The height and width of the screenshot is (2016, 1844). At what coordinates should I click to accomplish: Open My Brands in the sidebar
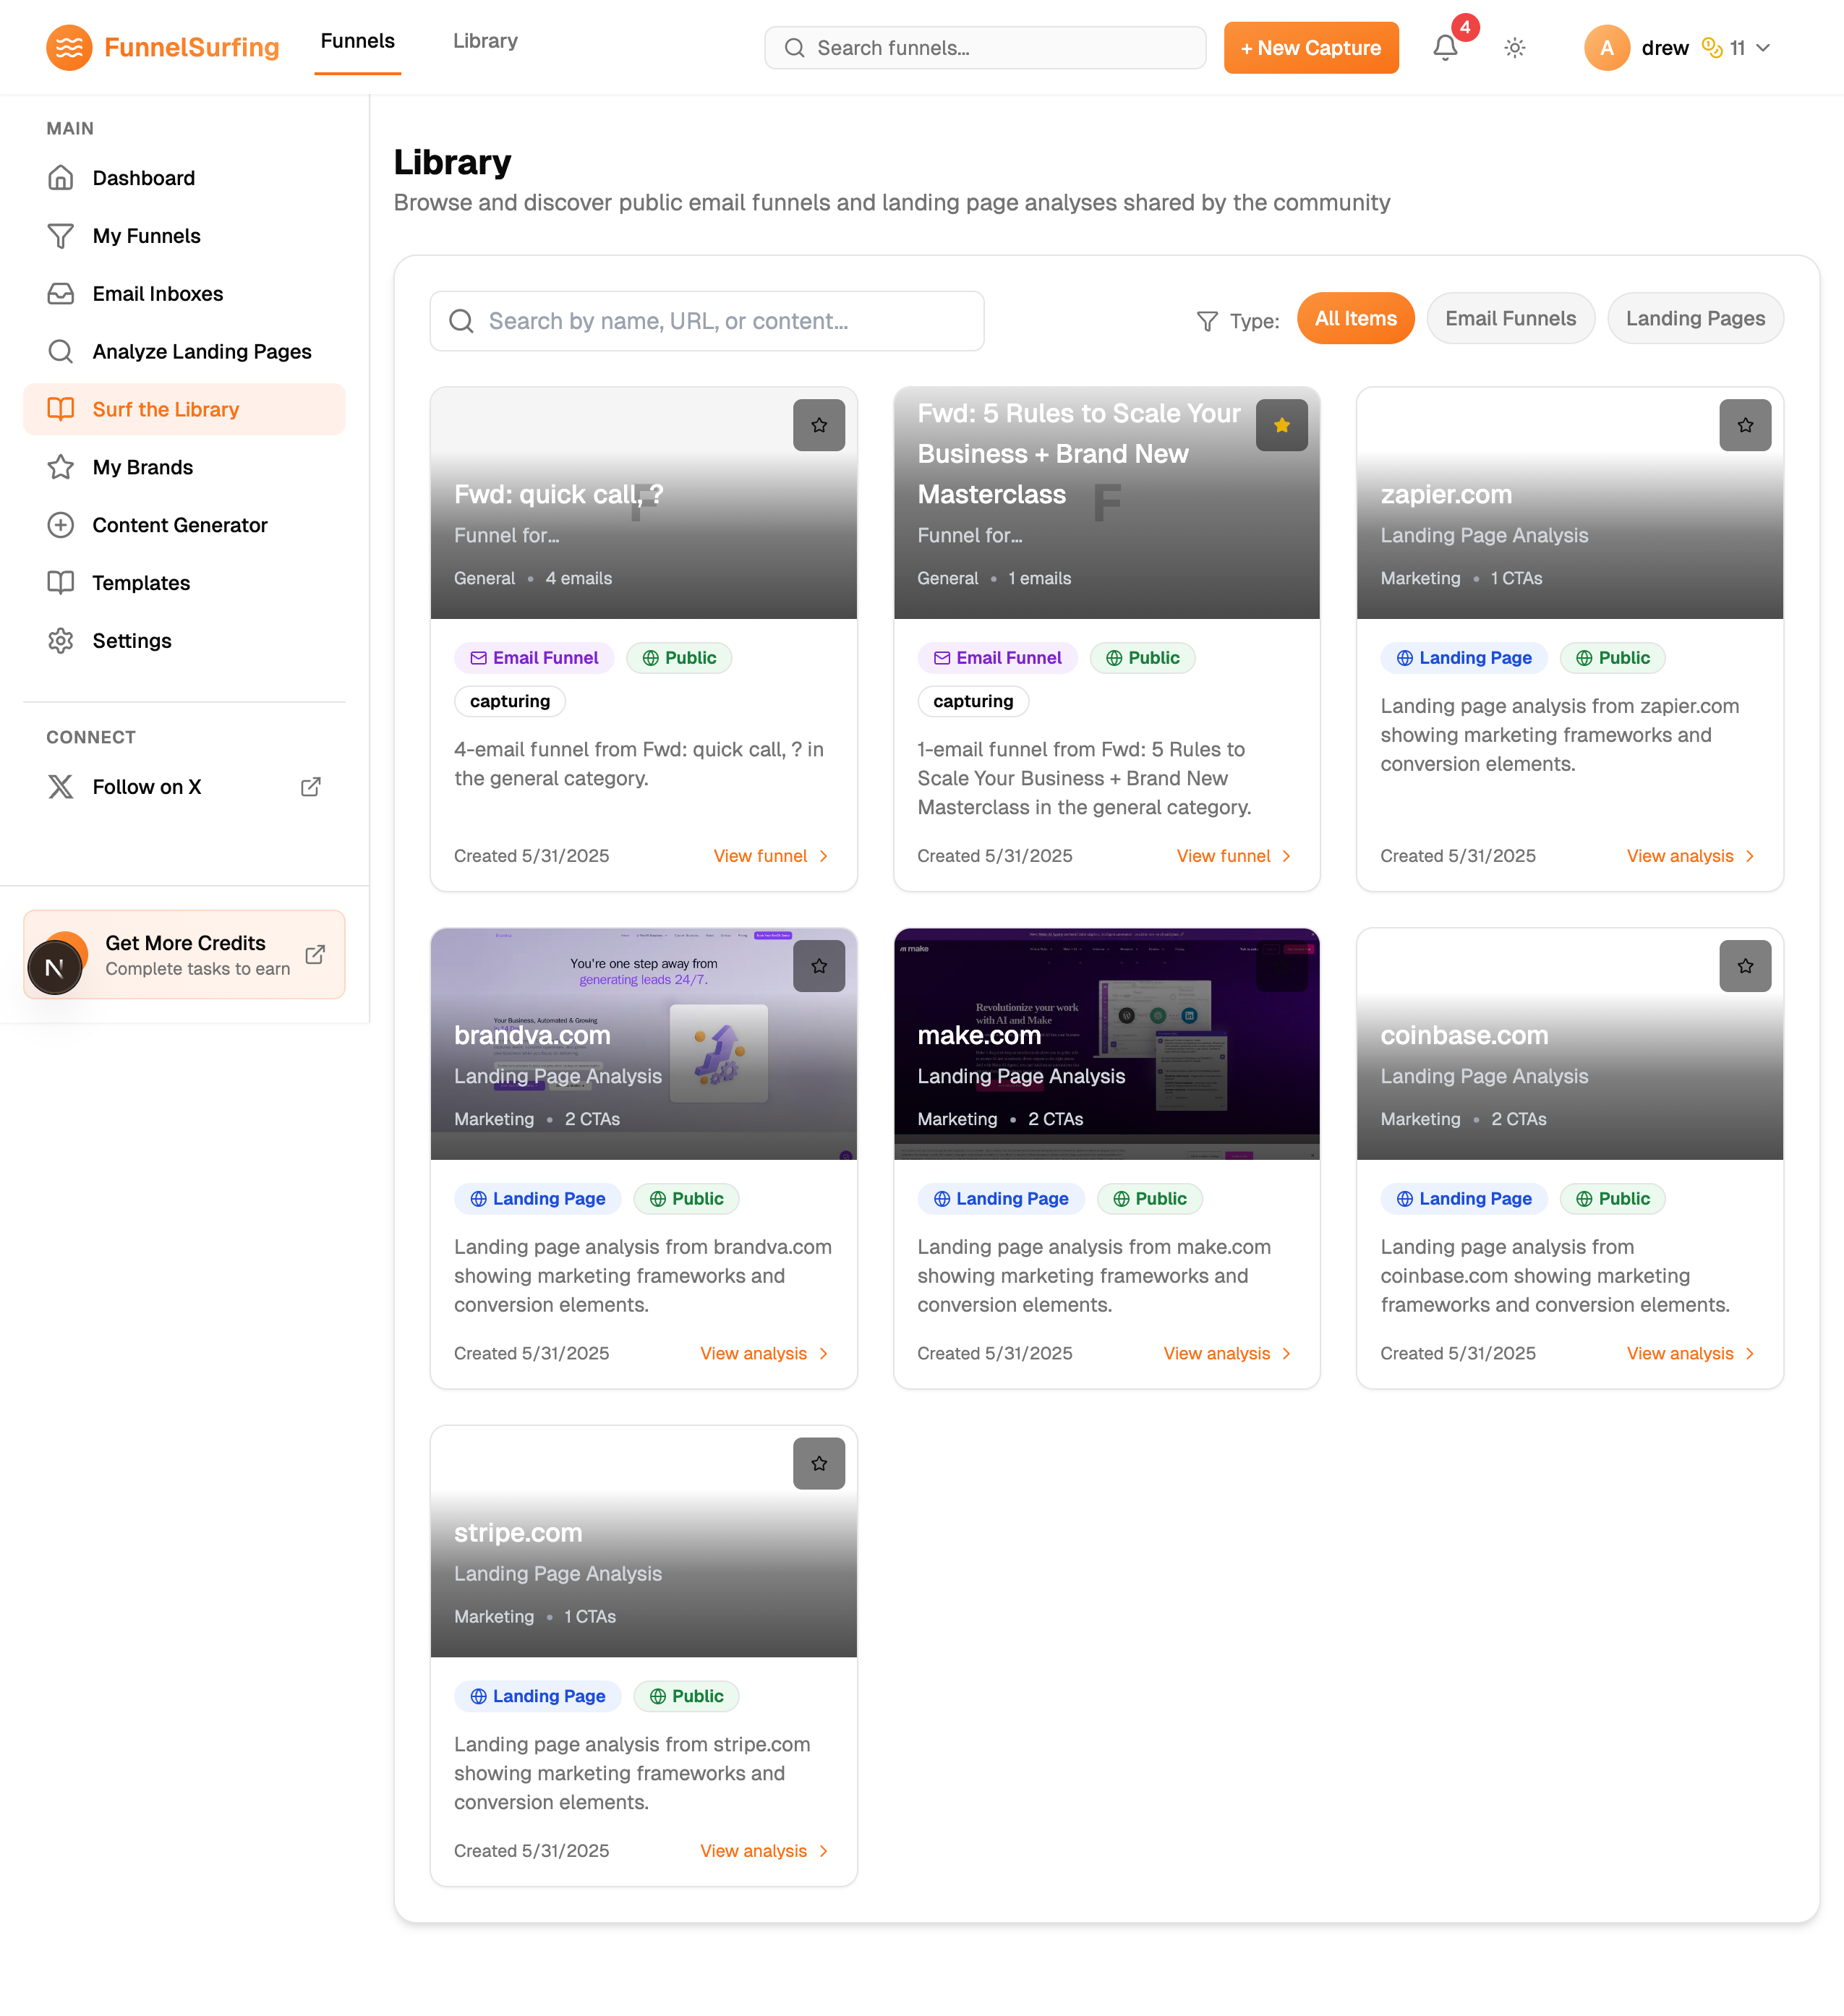pos(184,467)
